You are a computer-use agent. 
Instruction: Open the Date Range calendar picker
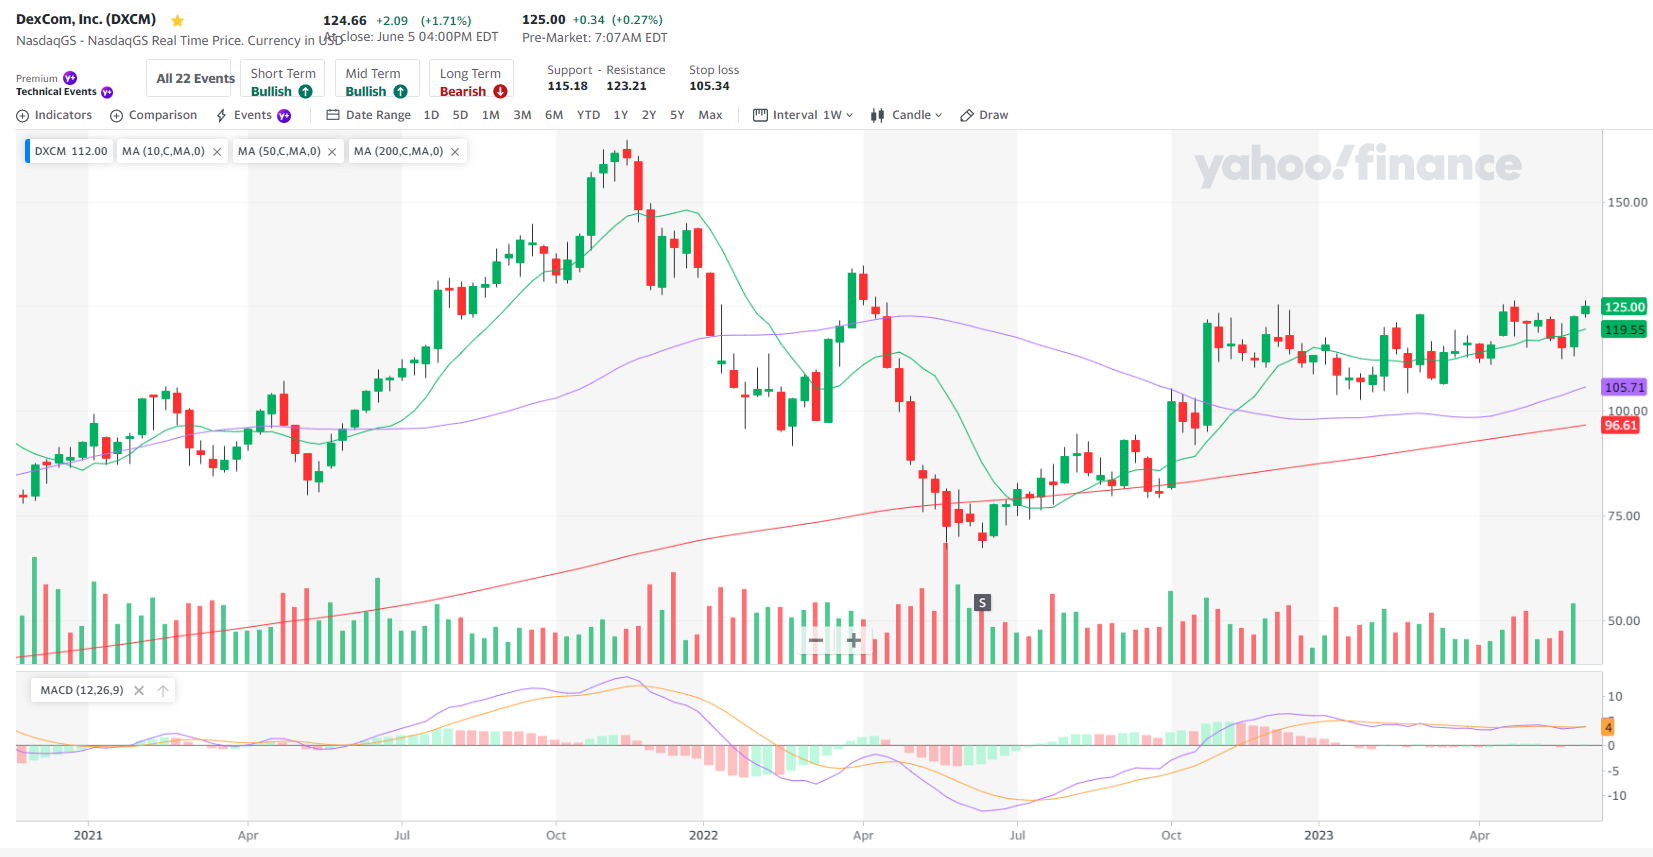[x=333, y=115]
